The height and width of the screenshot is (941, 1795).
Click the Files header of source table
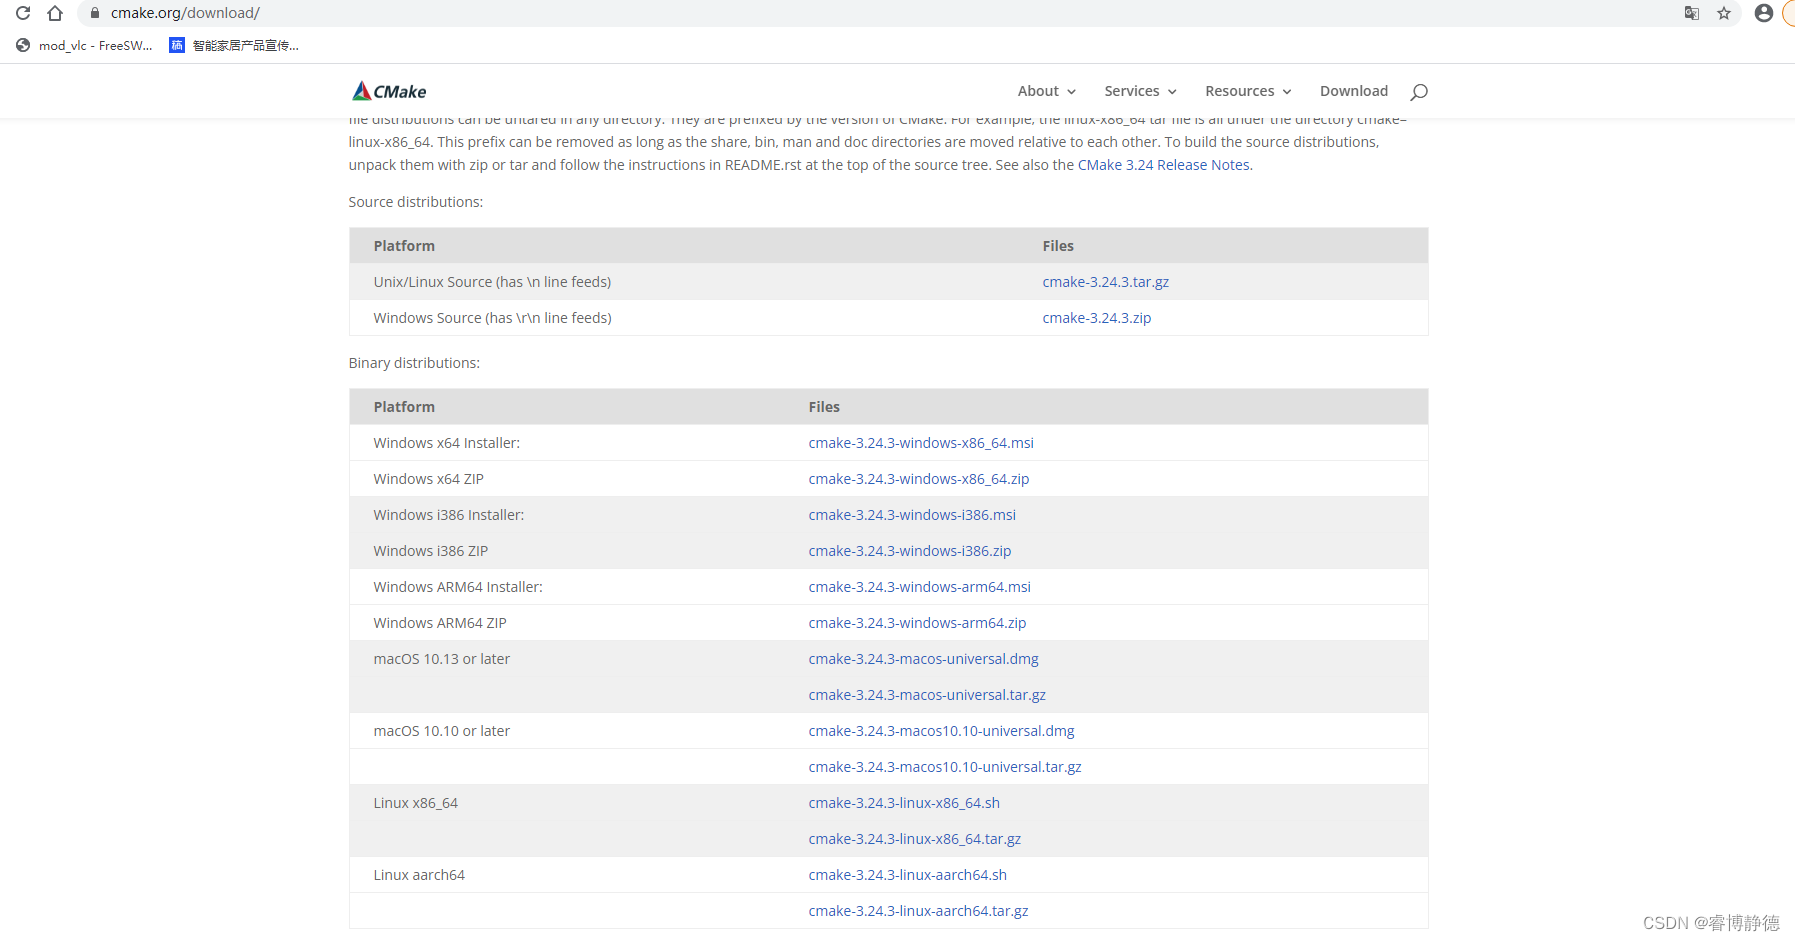click(1058, 246)
